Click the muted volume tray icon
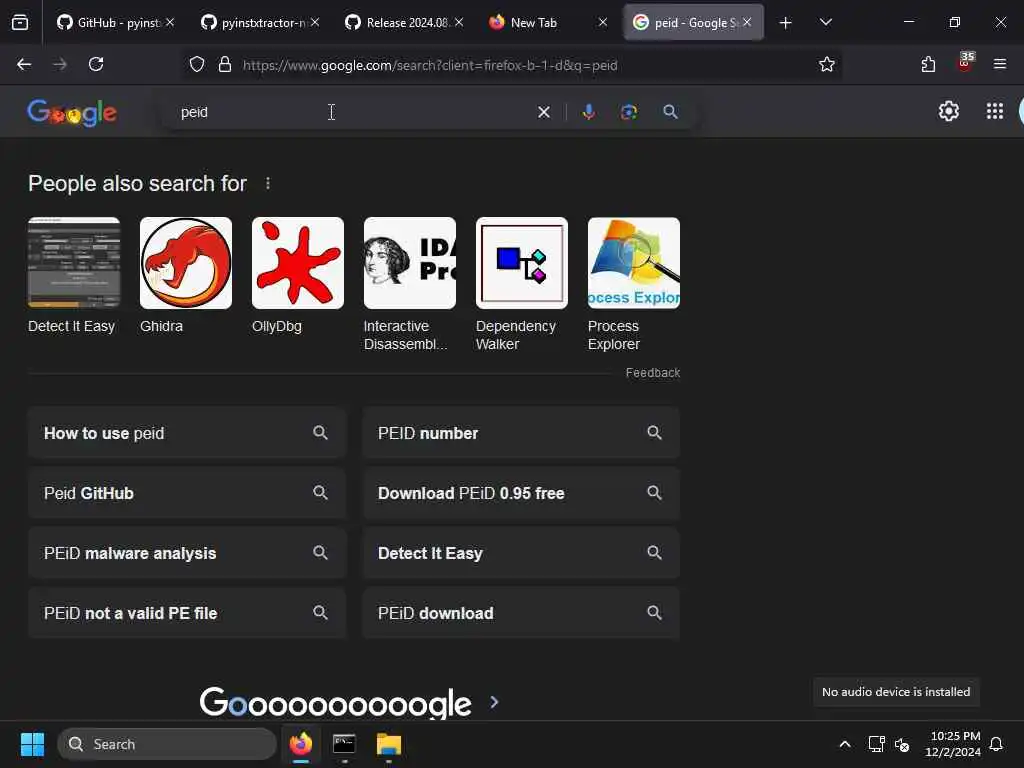1024x768 pixels. point(902,744)
